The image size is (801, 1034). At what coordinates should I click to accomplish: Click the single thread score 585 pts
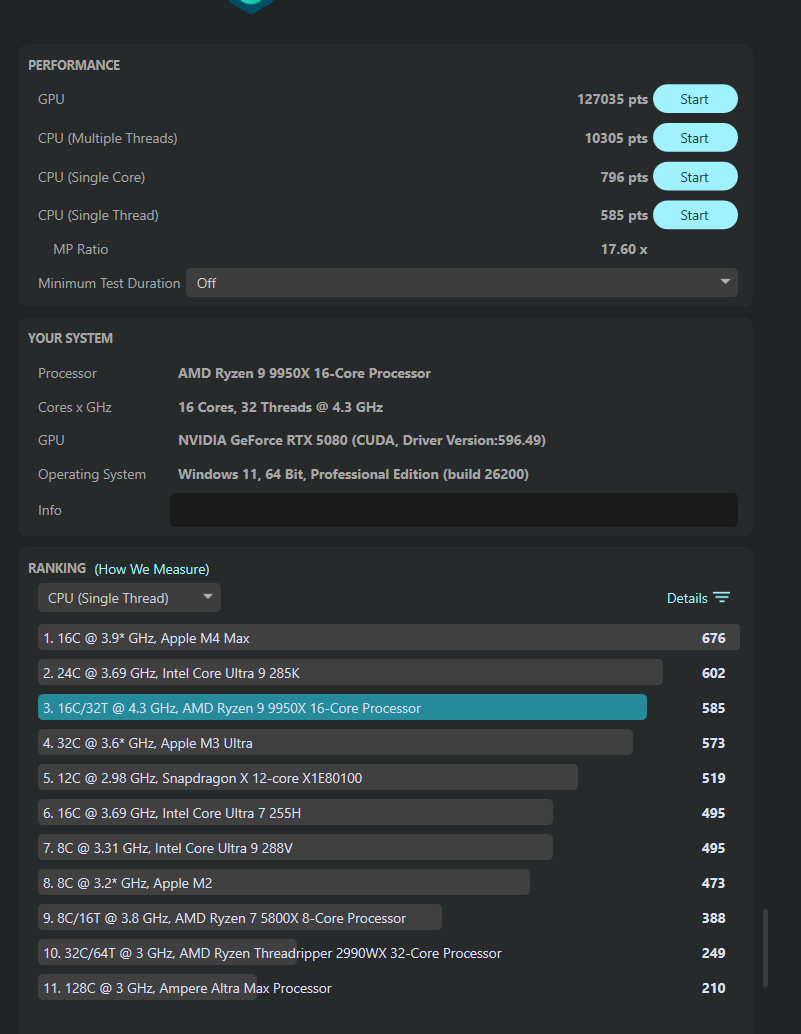click(x=624, y=215)
